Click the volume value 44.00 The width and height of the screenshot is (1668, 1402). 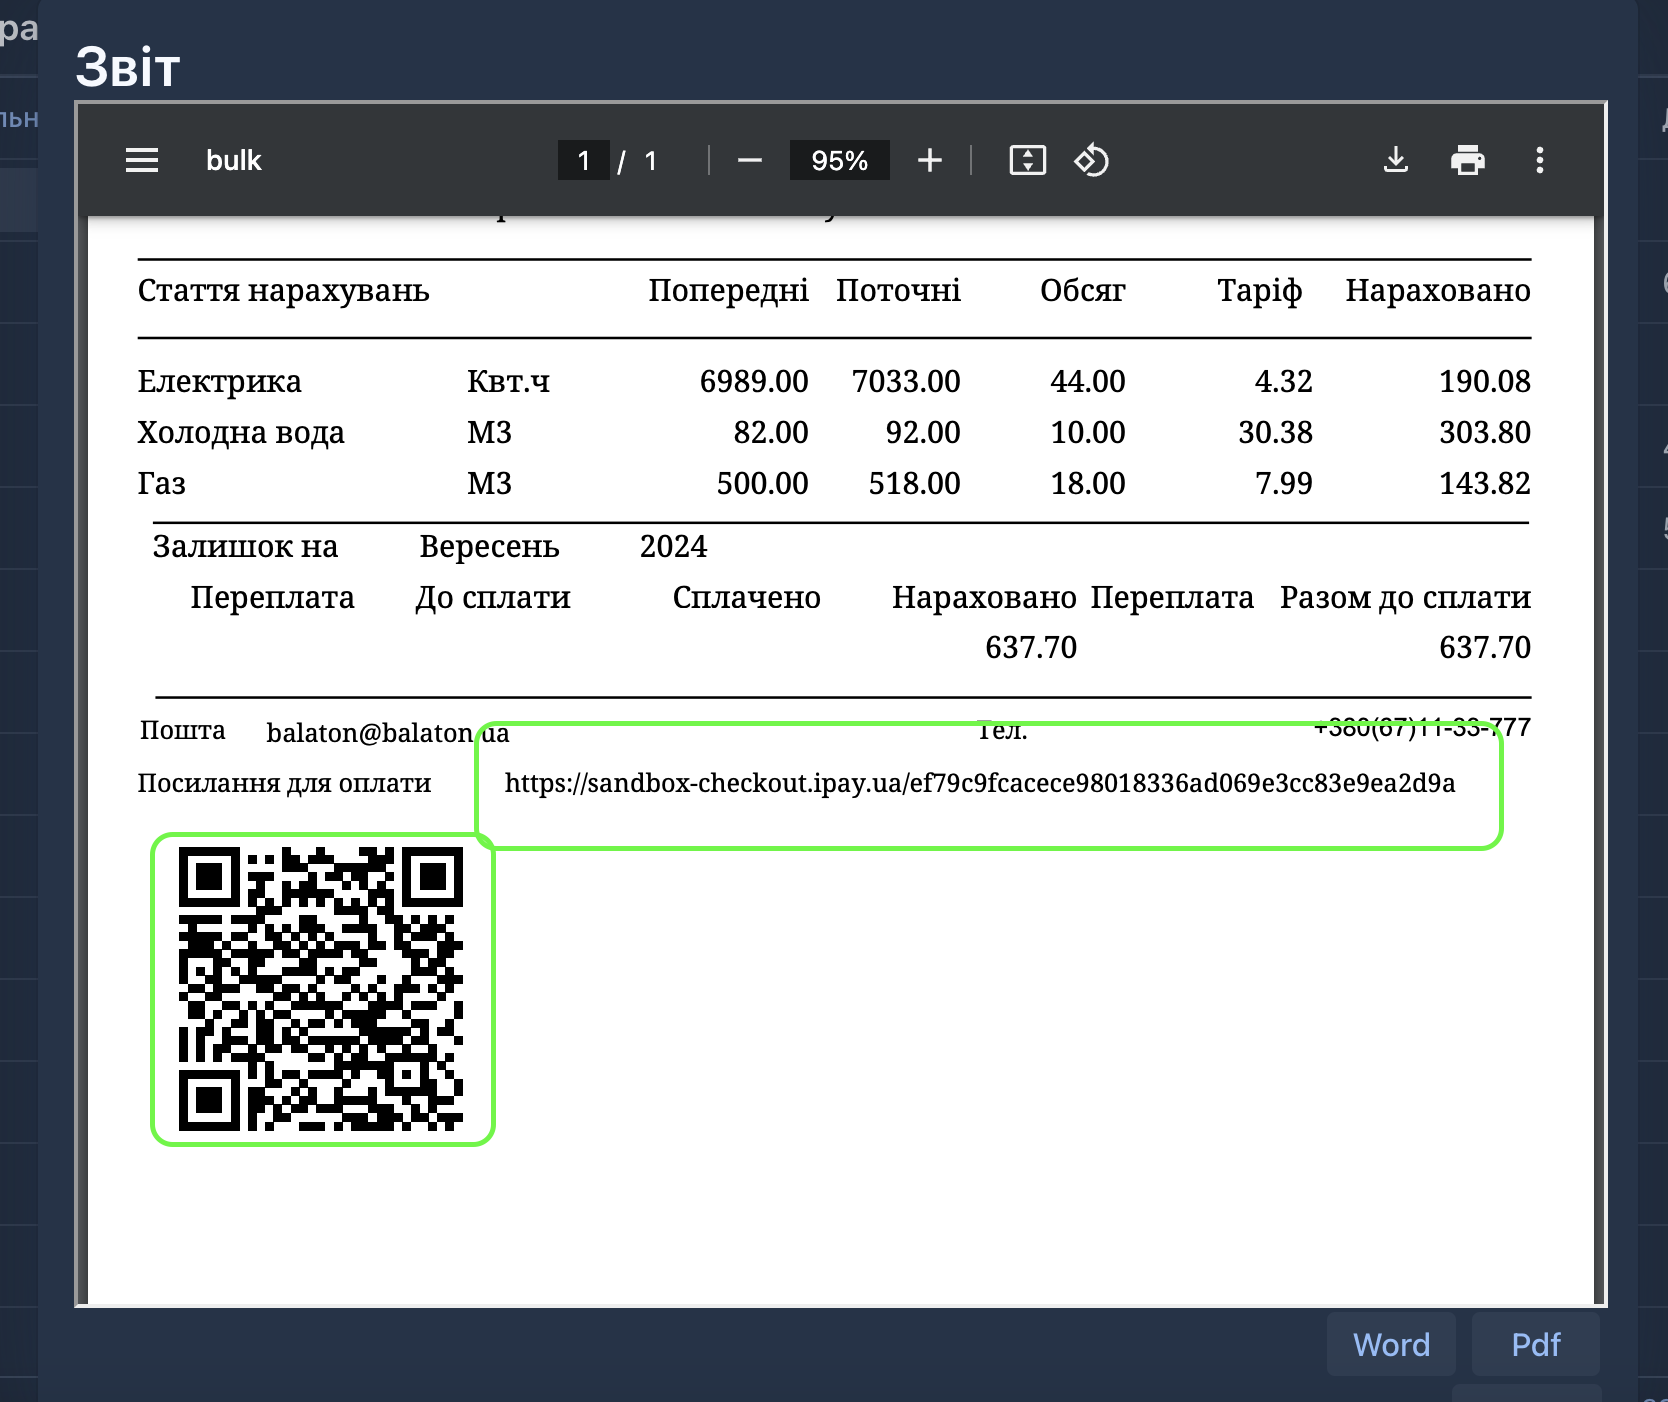tap(1088, 381)
